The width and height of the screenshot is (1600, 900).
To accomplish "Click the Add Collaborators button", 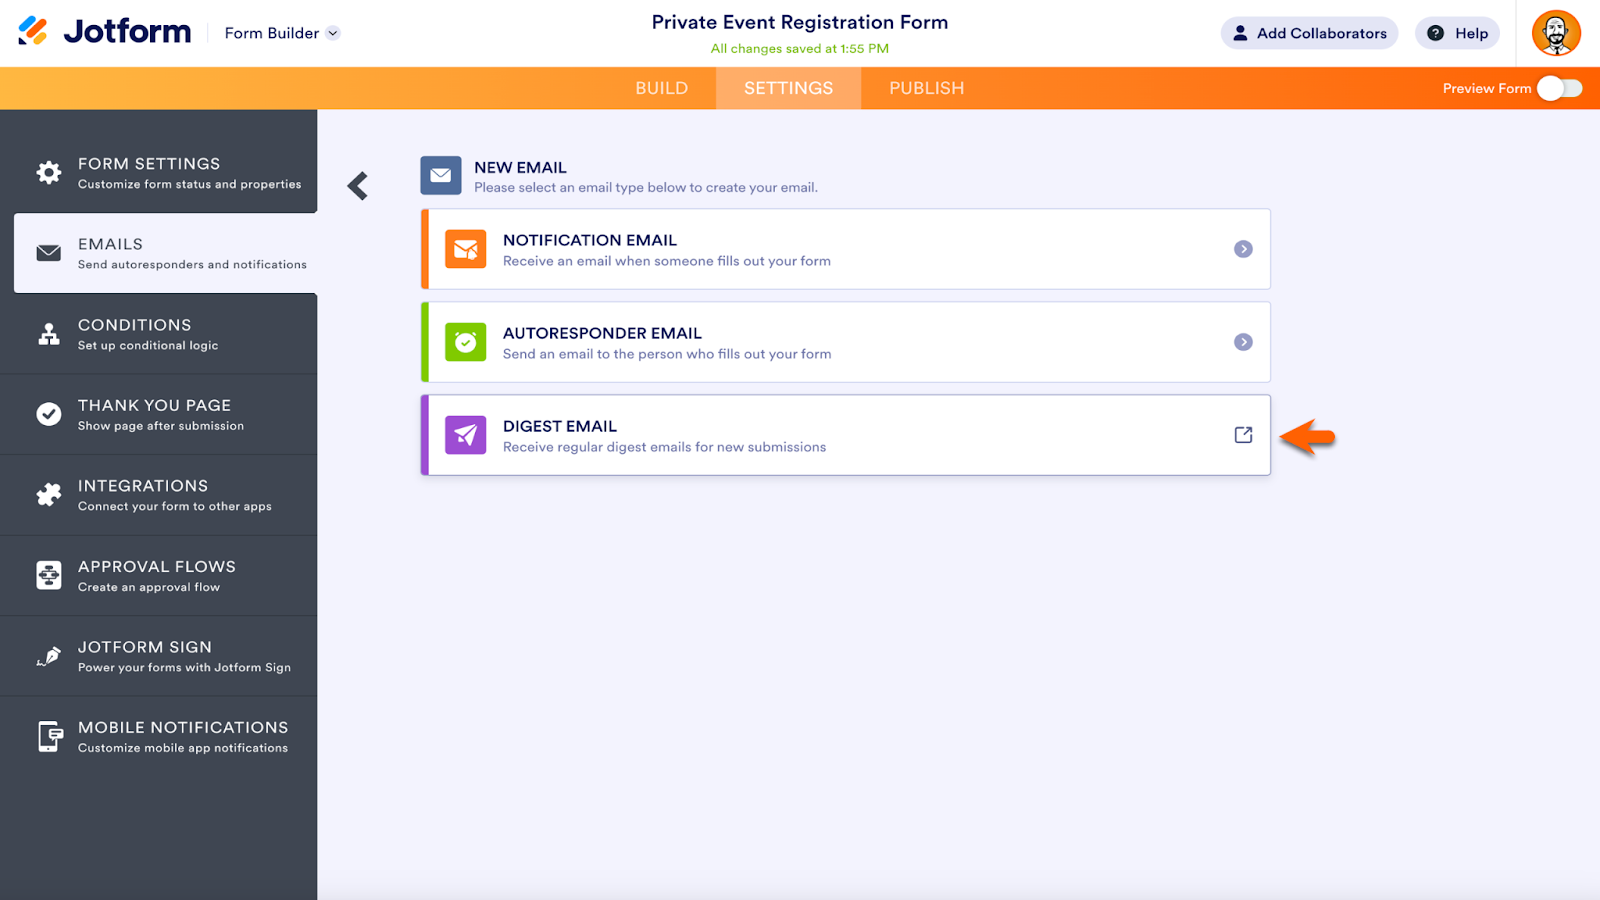I will 1309,33.
